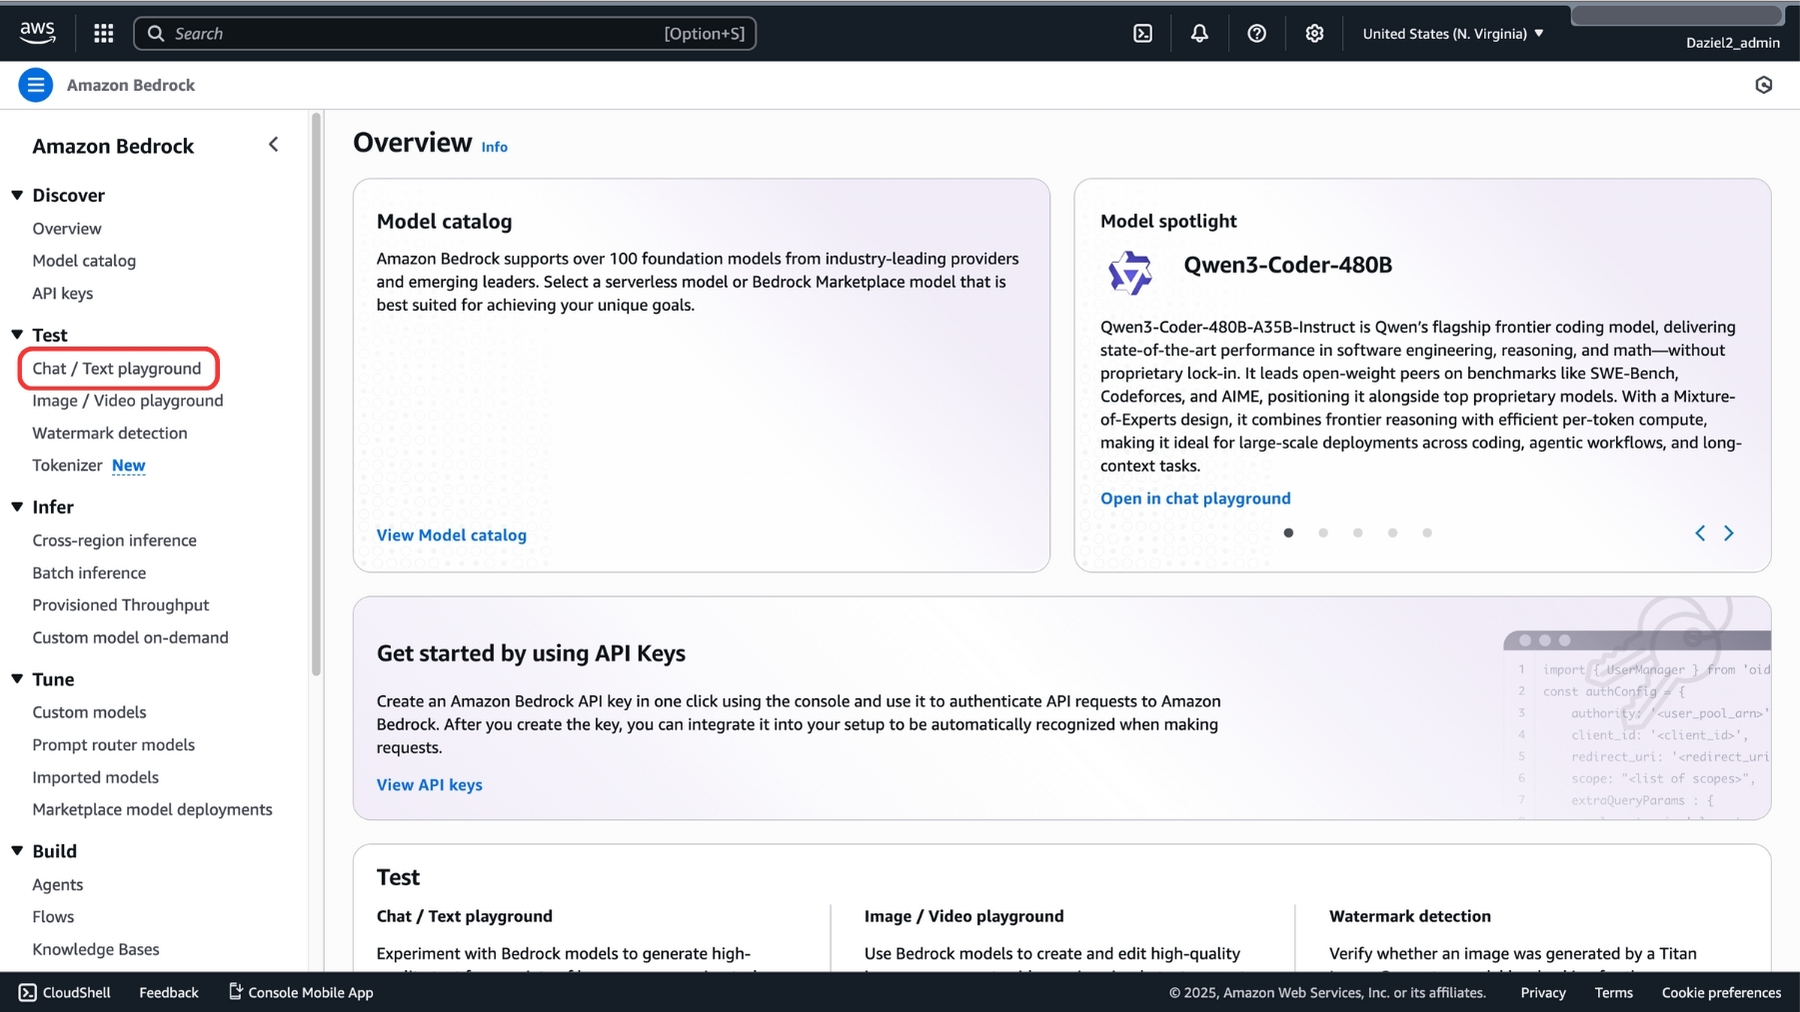Click the AWS logo home icon
Screen dimensions: 1800x1012
pos(37,32)
